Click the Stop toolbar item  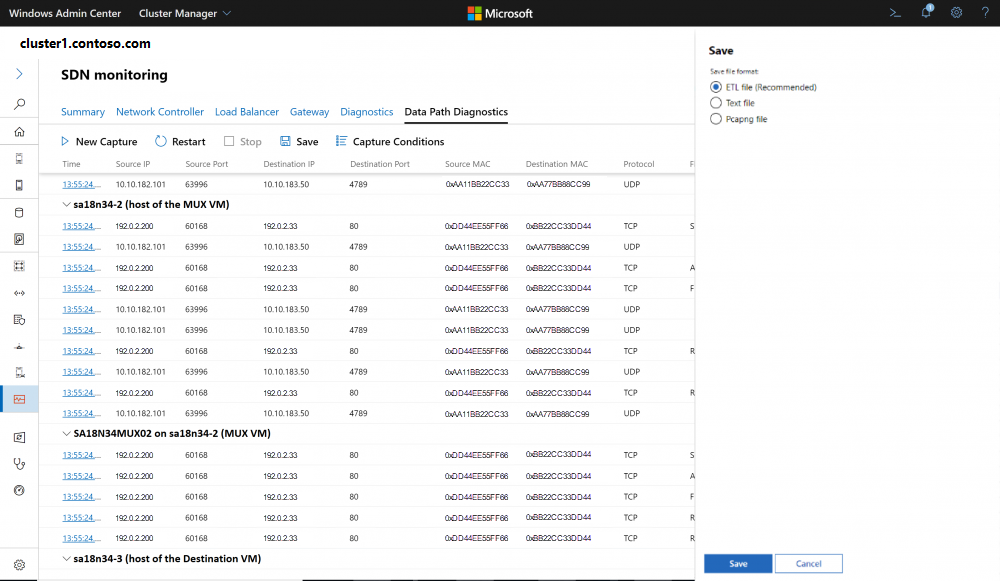point(243,142)
